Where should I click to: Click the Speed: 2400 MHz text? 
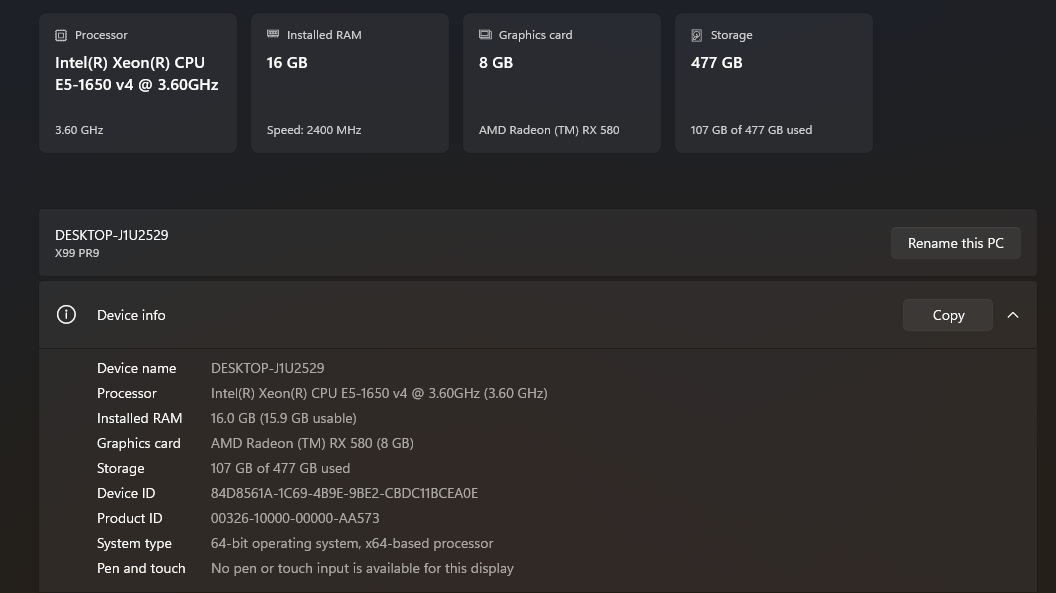point(314,130)
